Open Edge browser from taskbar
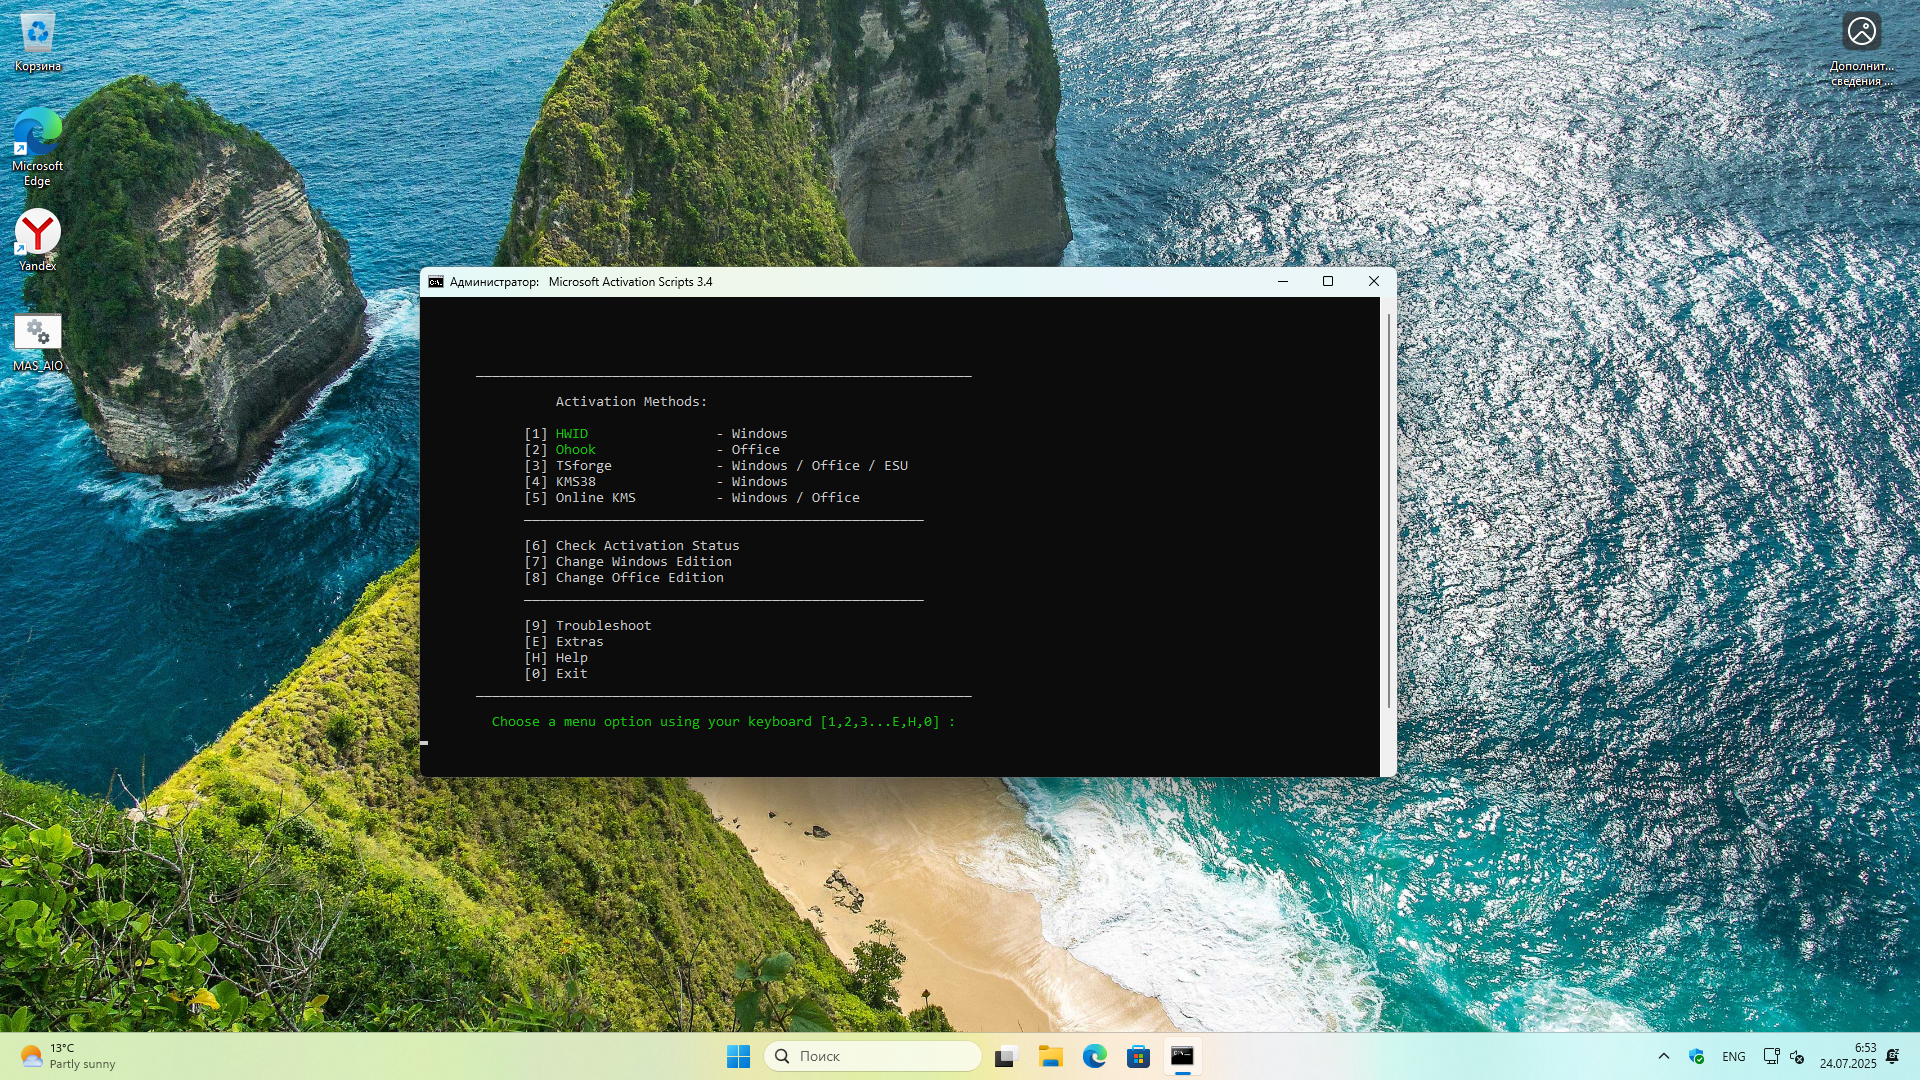 1094,1056
